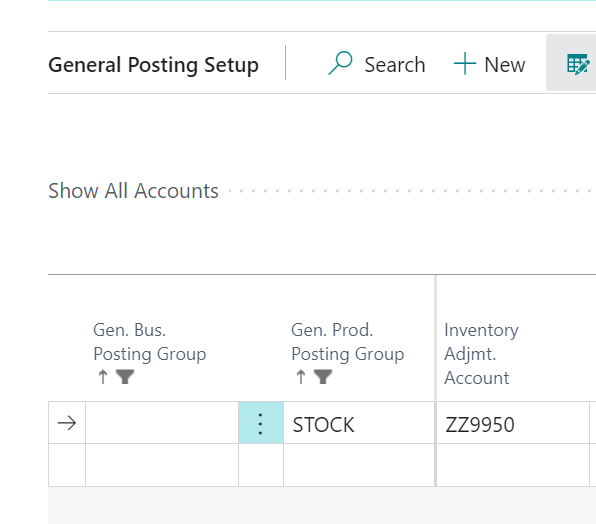596x524 pixels.
Task: Click empty Inventory Adjmt. Account cell in second row
Action: click(513, 465)
